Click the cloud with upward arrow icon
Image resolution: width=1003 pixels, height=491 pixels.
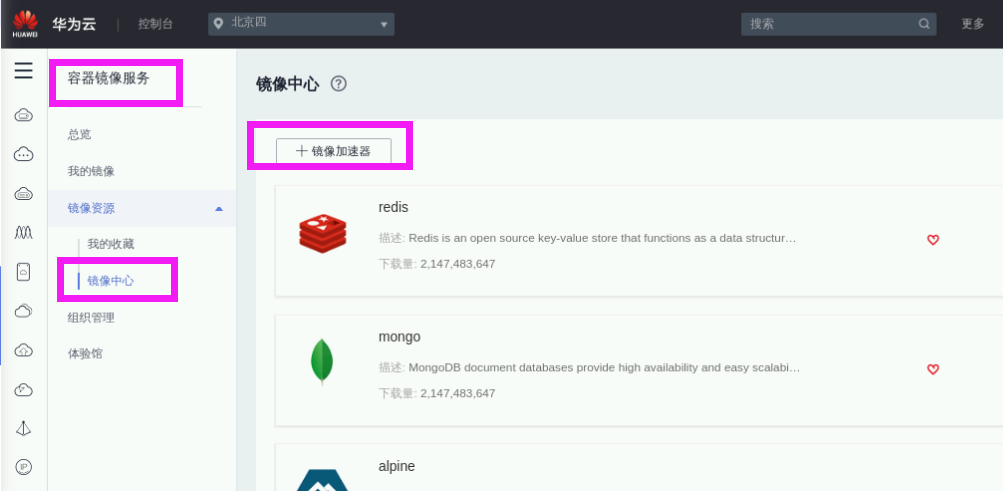pyautogui.click(x=24, y=350)
